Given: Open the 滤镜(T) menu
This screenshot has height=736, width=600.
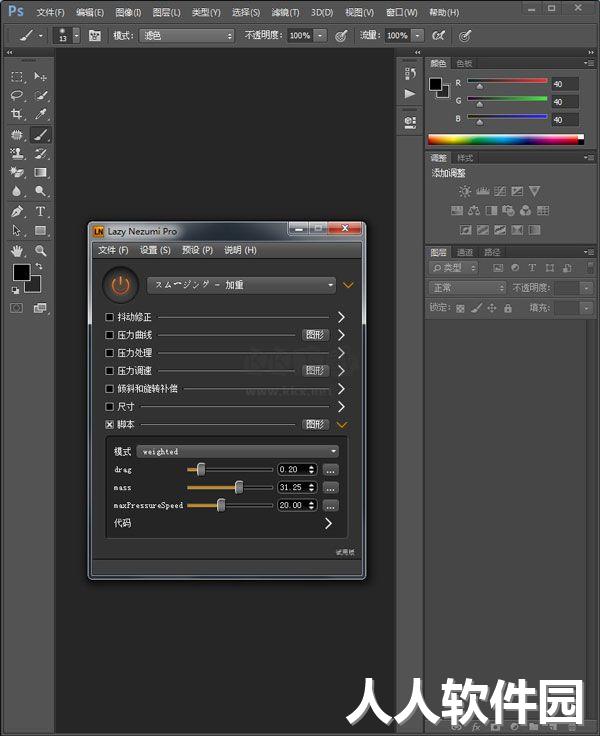Looking at the screenshot, I should [285, 13].
